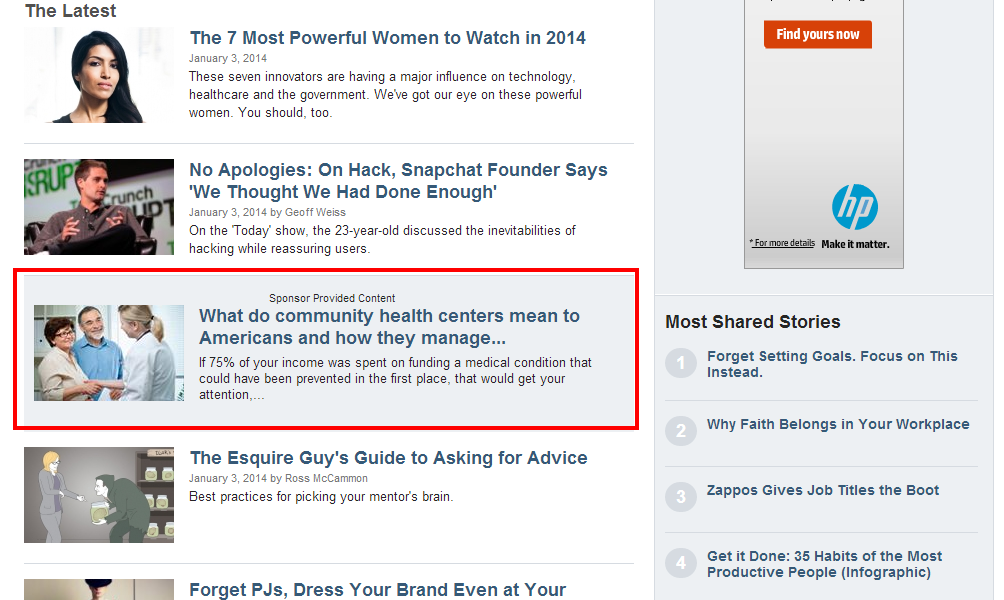
Task: Open 'Why Faith Belongs in Your Workplace'
Action: [838, 424]
